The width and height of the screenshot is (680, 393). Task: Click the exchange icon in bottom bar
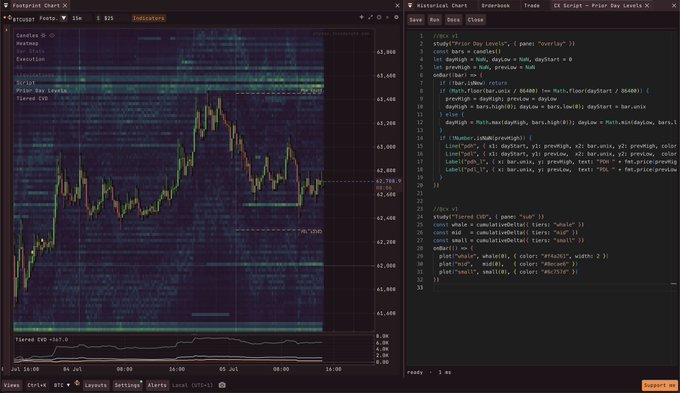click(x=77, y=383)
